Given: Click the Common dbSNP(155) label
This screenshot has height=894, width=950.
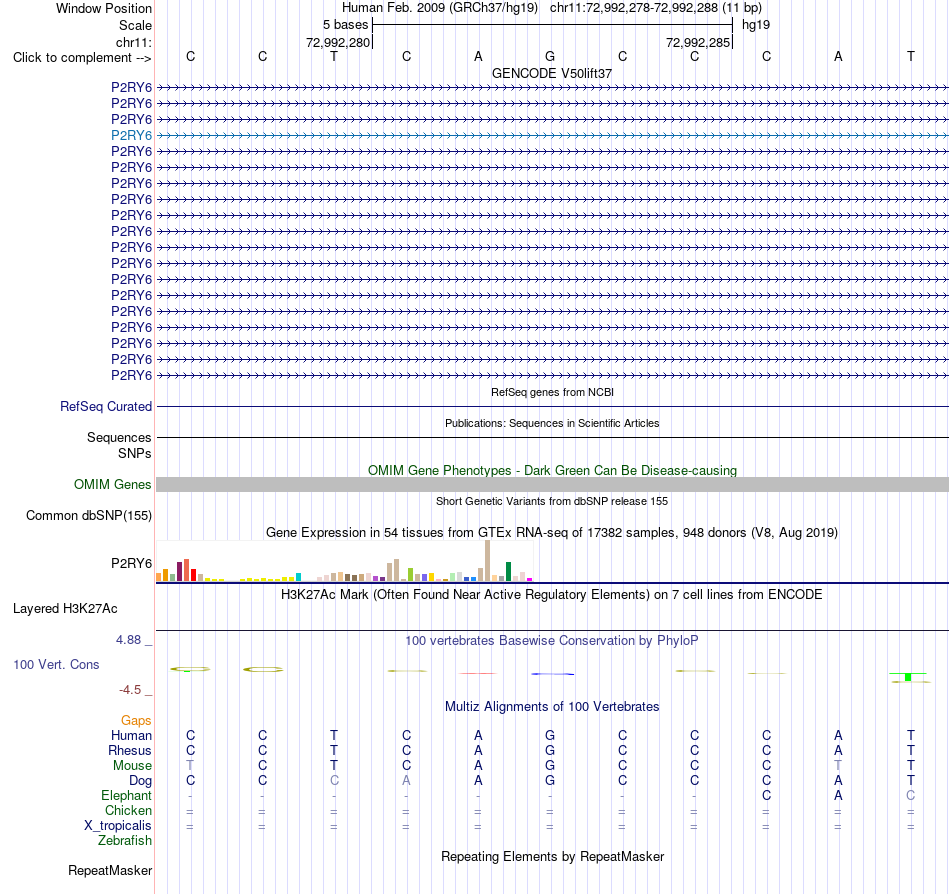Looking at the screenshot, I should pyautogui.click(x=89, y=515).
